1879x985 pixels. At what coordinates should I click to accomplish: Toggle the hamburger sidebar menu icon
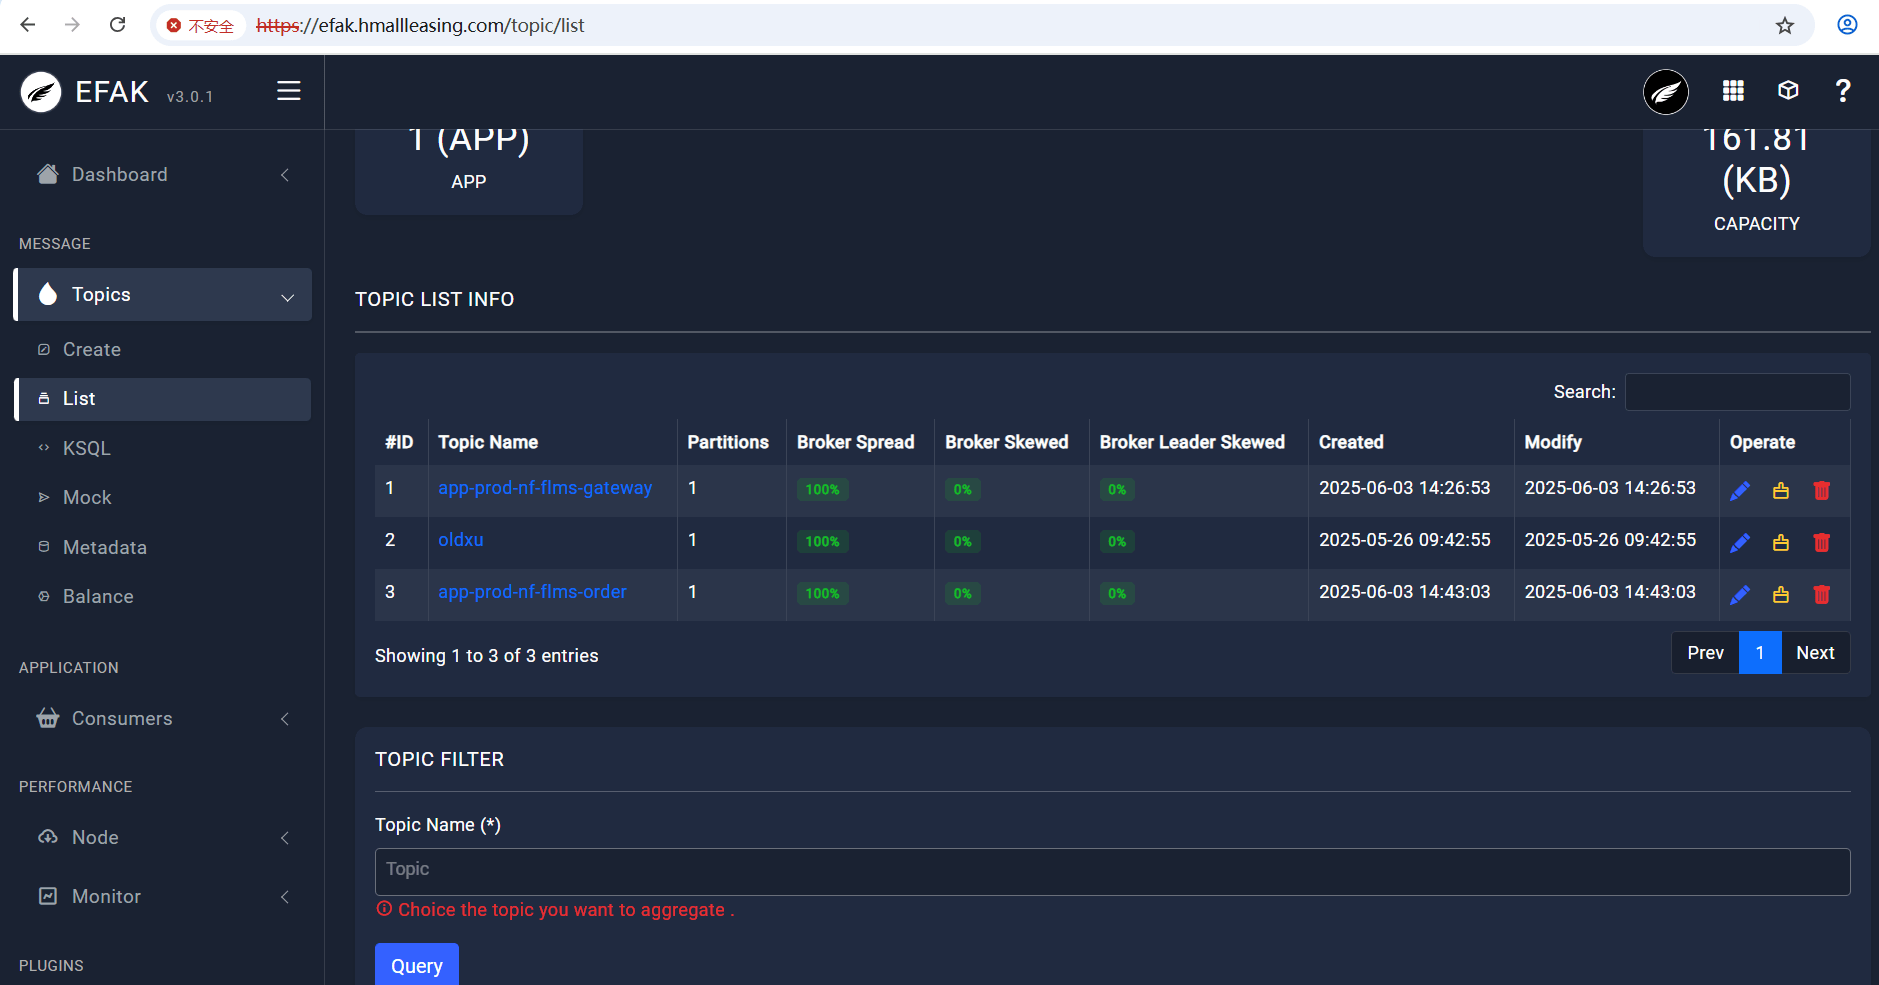[x=288, y=91]
